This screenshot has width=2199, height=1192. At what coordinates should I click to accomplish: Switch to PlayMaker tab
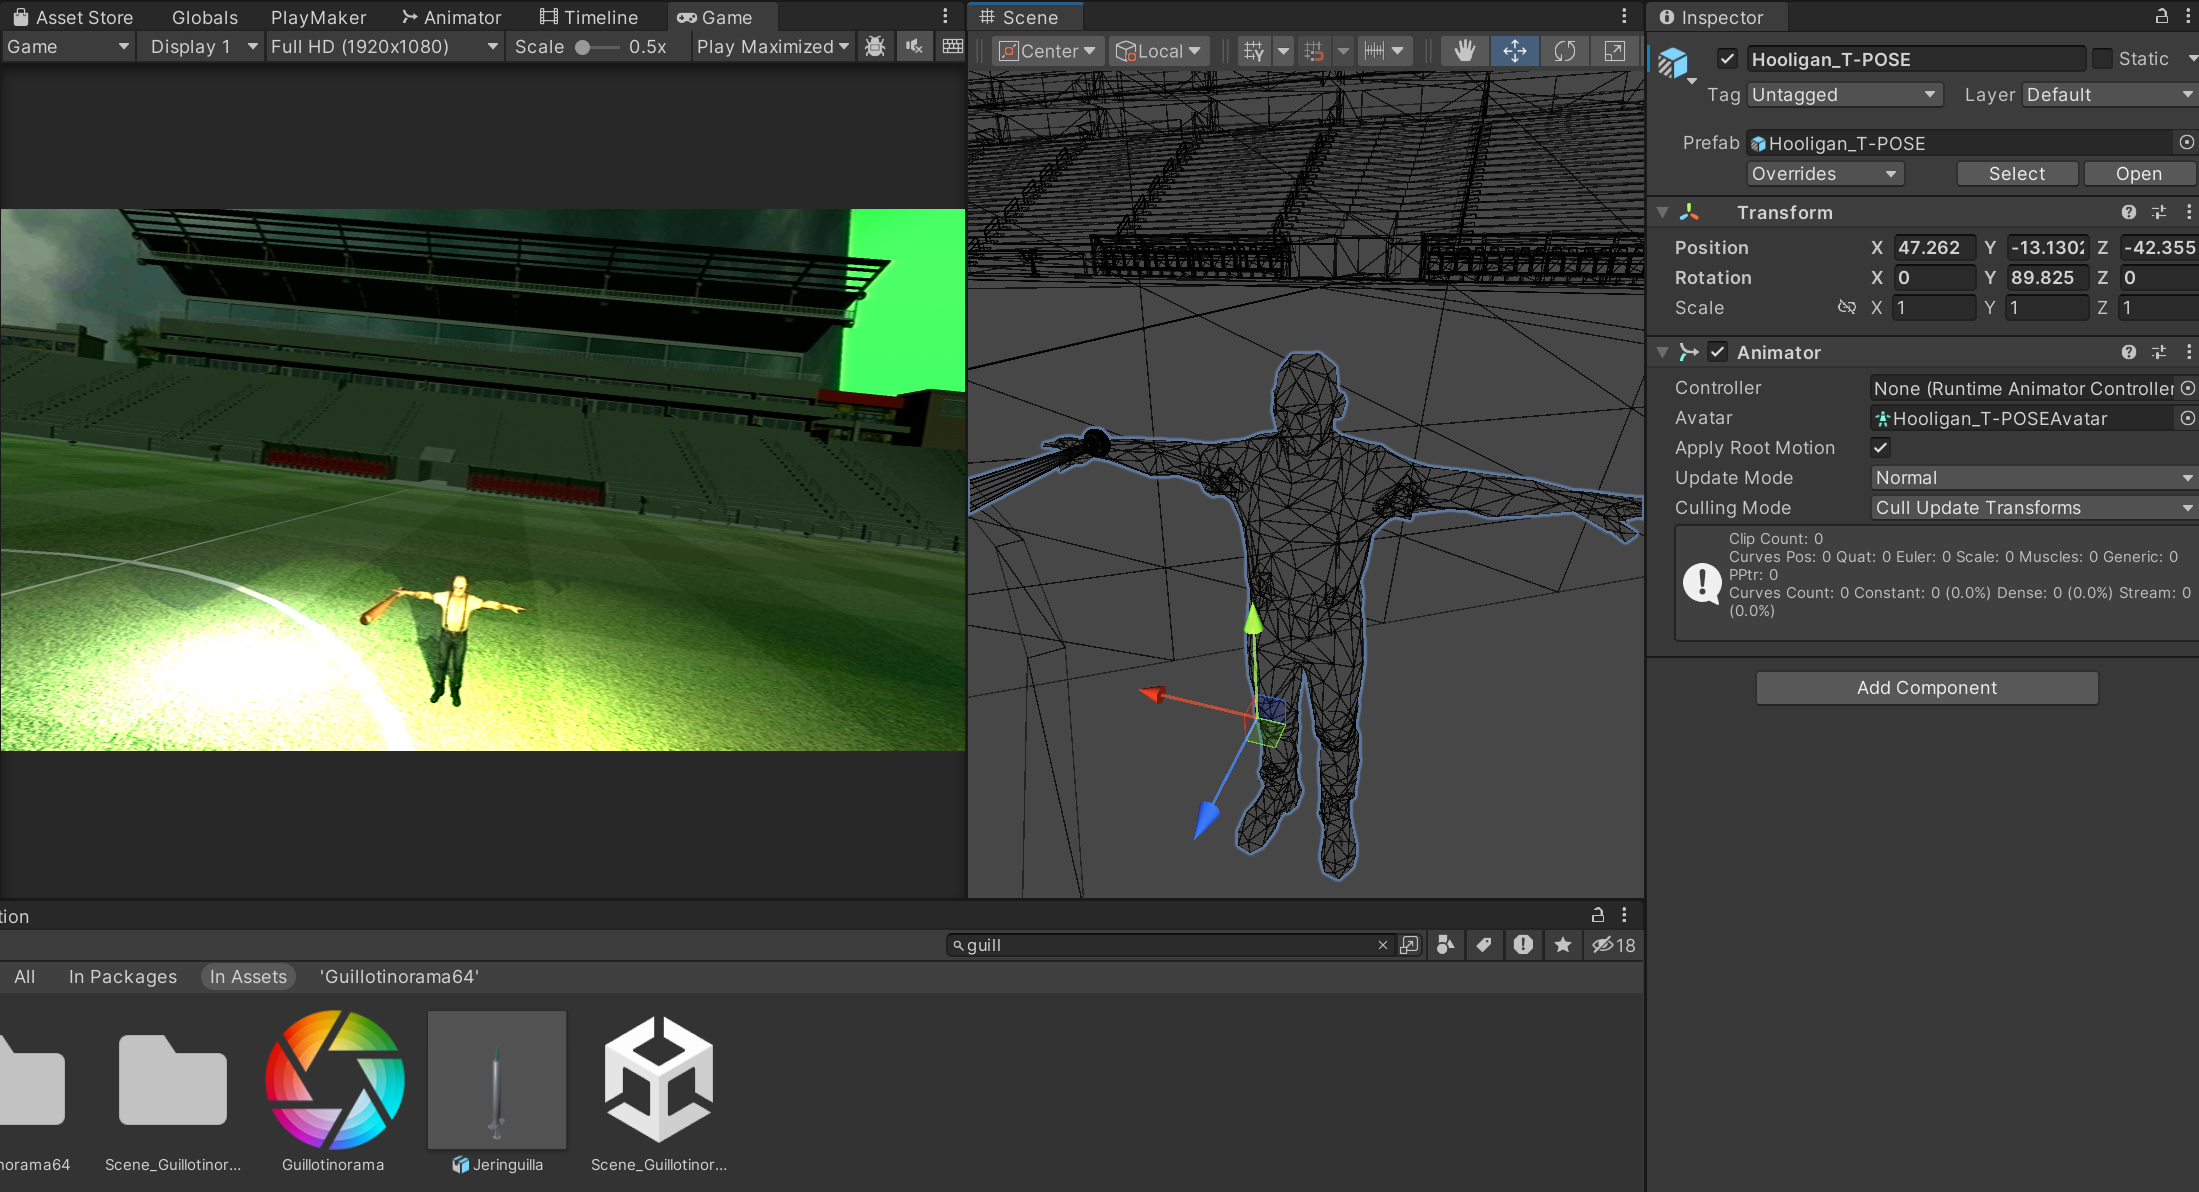[319, 17]
